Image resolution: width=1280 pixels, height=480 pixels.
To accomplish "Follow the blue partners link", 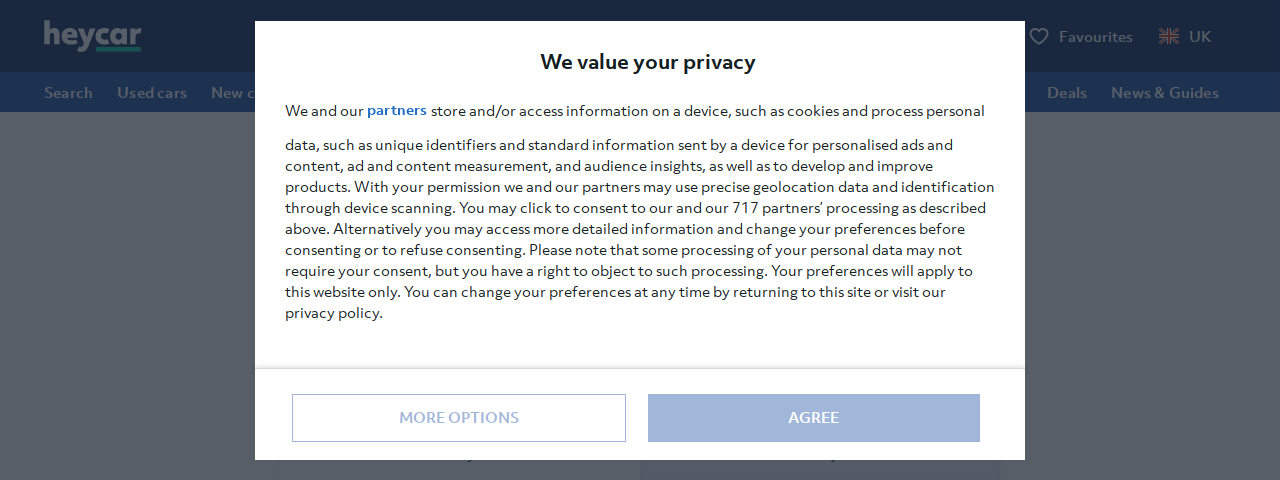I will pos(396,110).
